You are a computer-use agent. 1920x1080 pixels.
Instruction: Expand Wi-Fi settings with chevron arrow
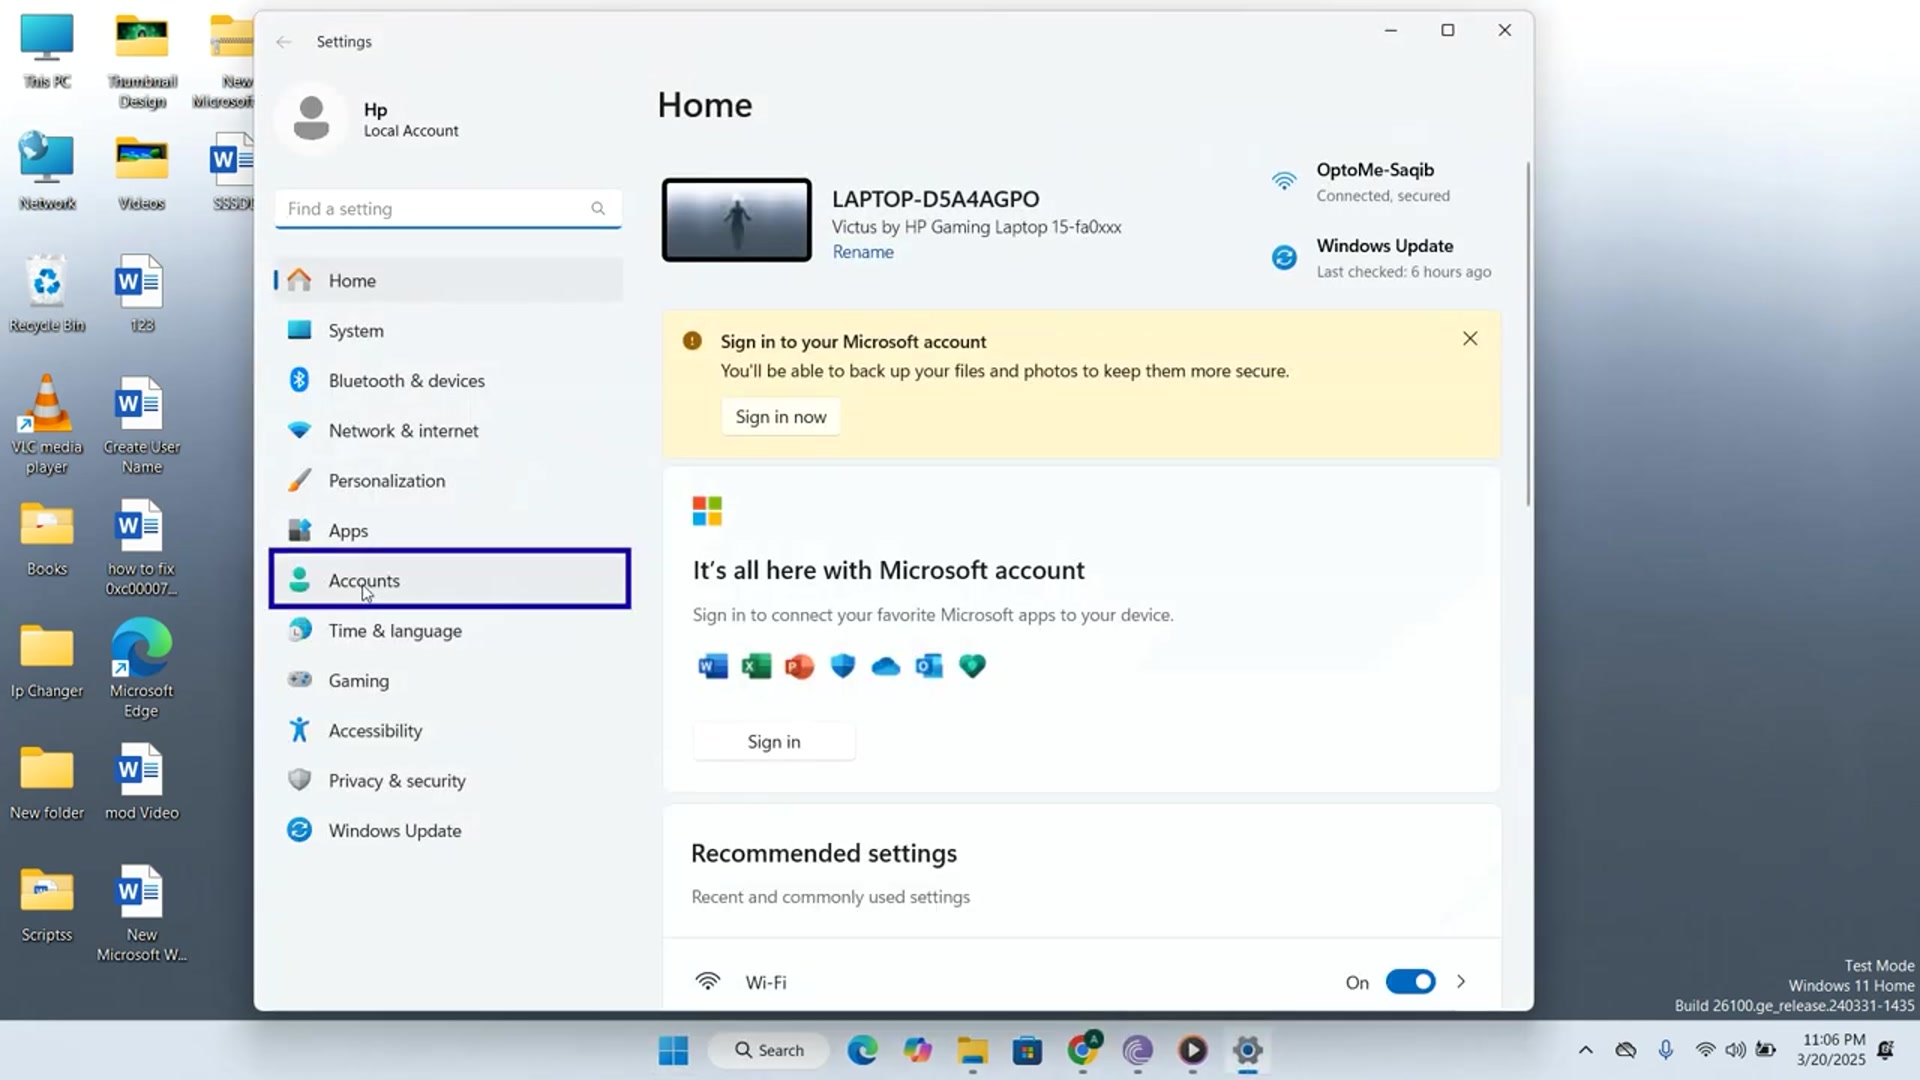(1461, 982)
